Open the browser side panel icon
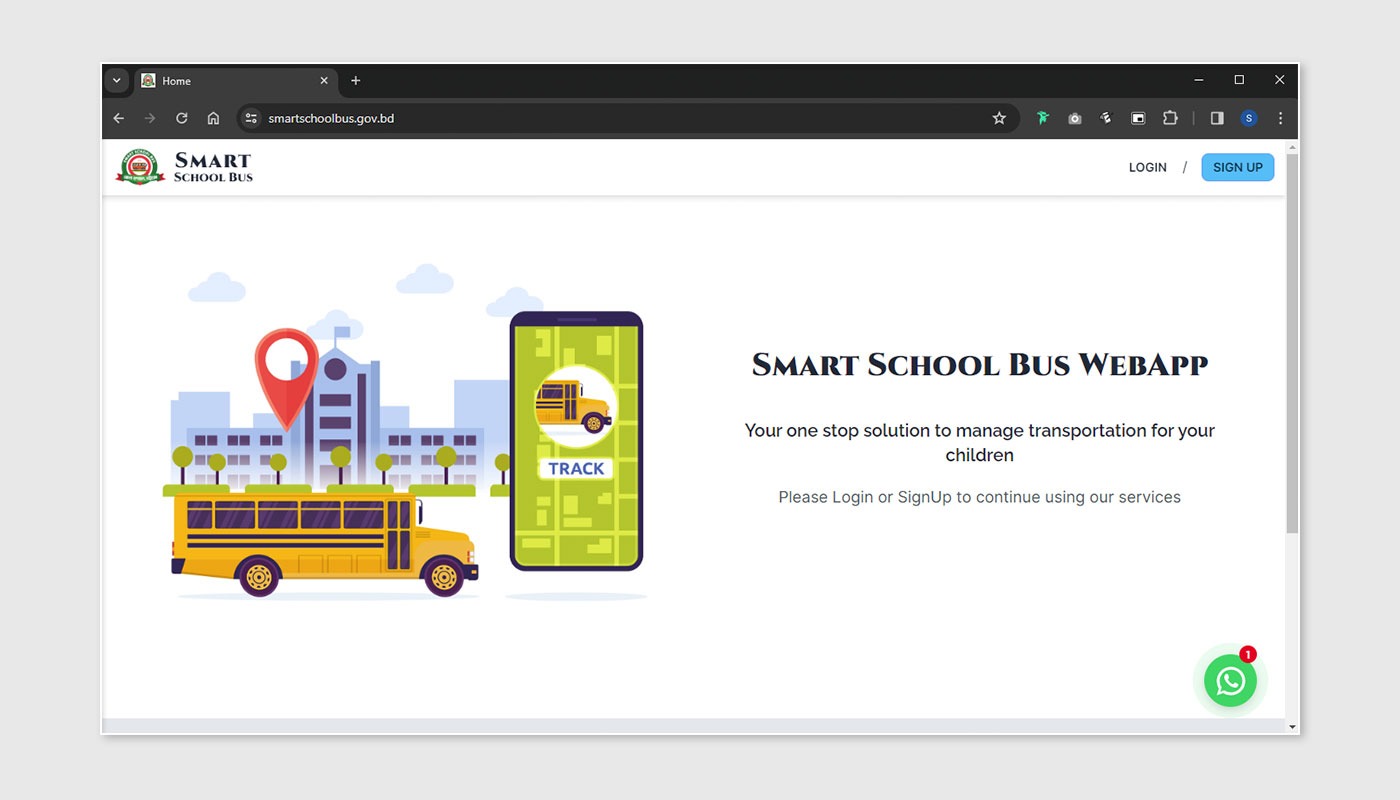 (1217, 118)
